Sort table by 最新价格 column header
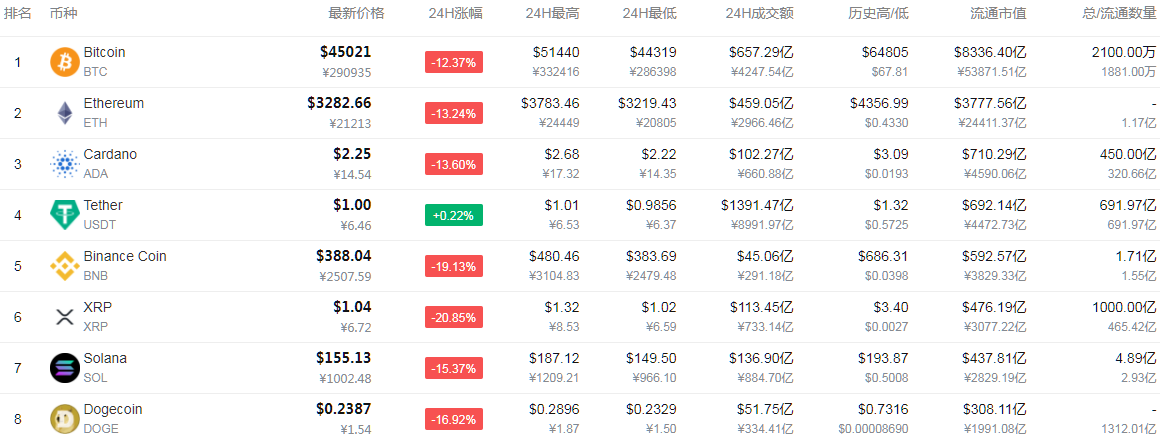The image size is (1160, 440). (357, 13)
